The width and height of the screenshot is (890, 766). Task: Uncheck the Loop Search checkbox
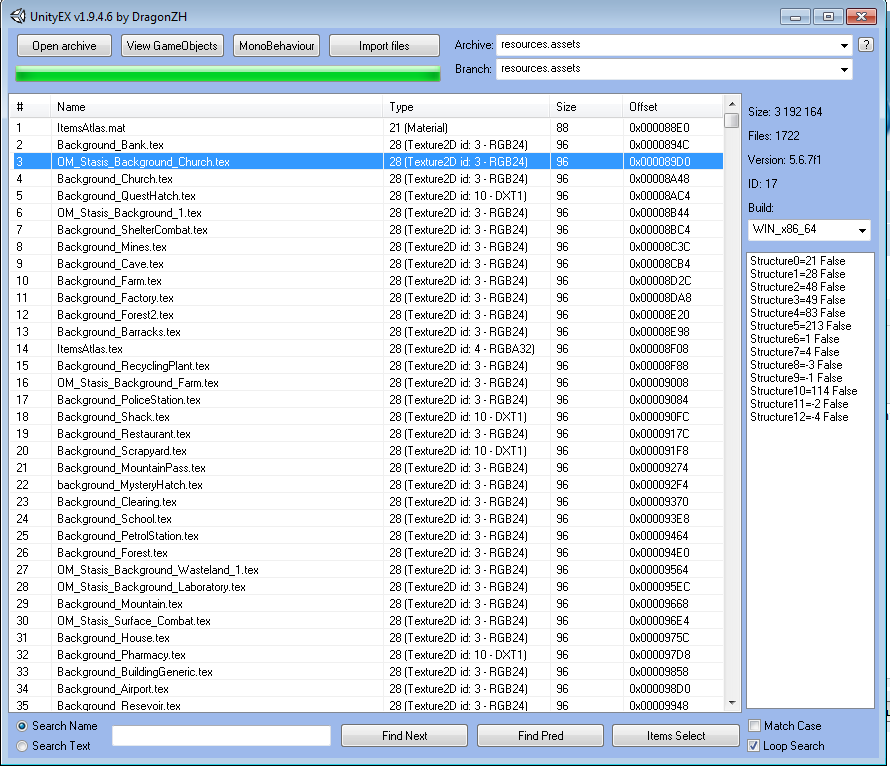click(x=755, y=746)
